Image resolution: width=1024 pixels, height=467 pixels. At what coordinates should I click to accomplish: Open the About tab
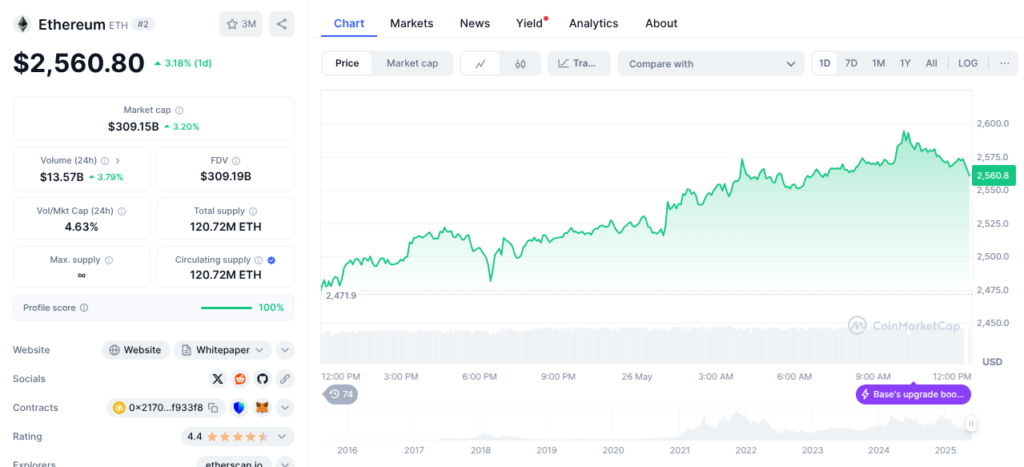point(661,24)
